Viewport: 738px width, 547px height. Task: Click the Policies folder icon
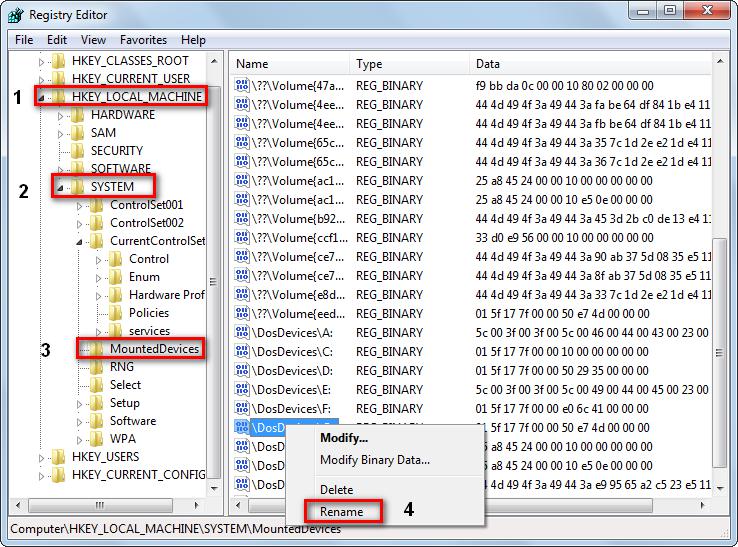pos(115,313)
